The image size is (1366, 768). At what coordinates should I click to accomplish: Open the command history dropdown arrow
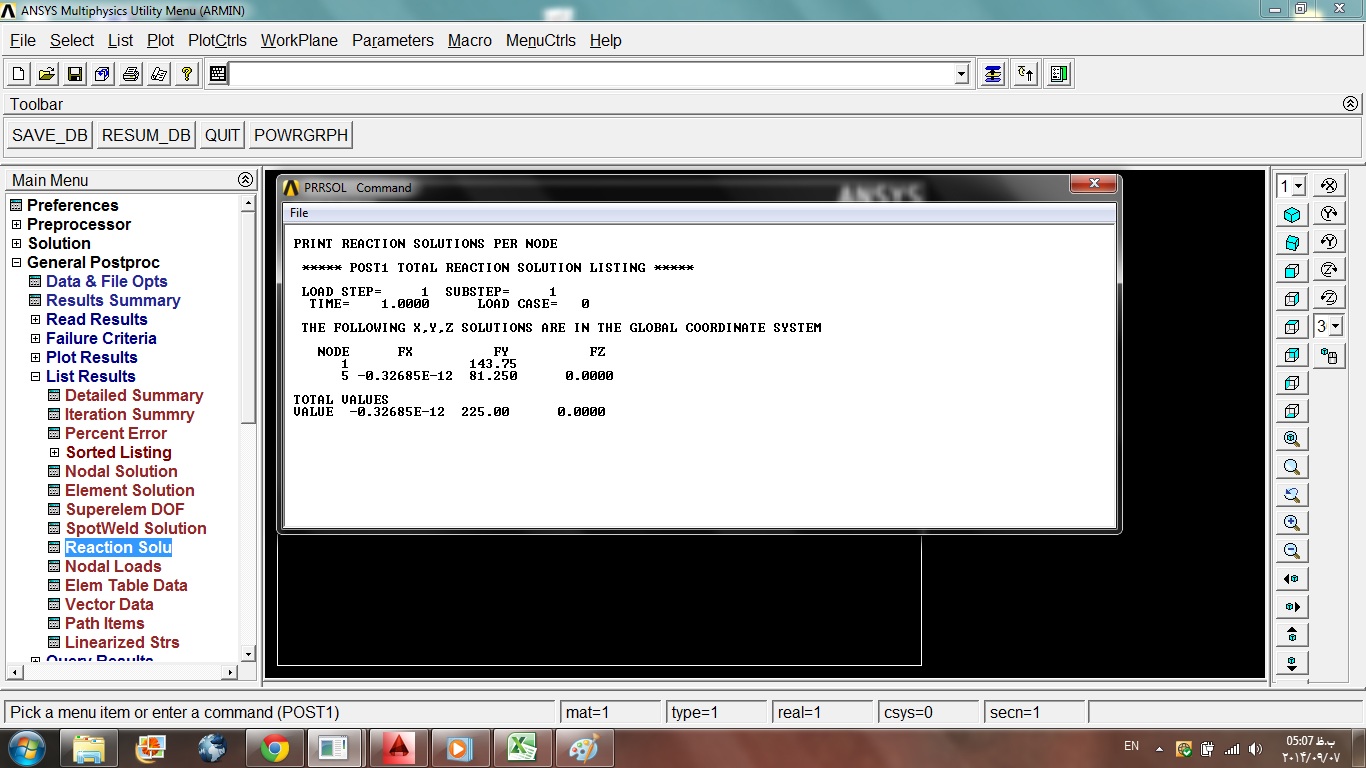point(961,74)
